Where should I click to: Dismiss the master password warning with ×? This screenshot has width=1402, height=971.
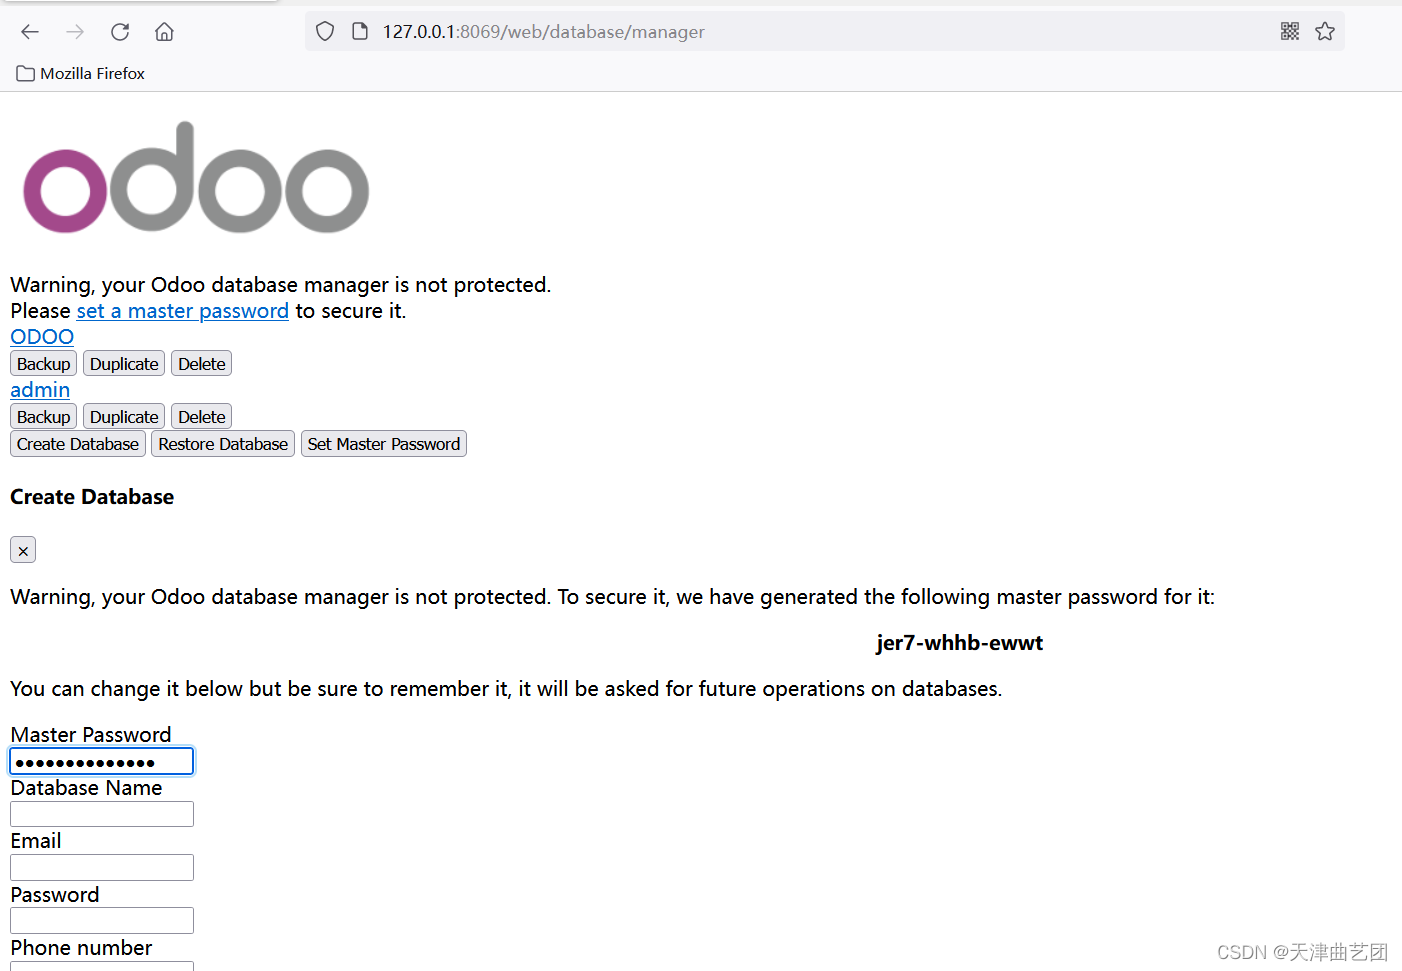[22, 549]
